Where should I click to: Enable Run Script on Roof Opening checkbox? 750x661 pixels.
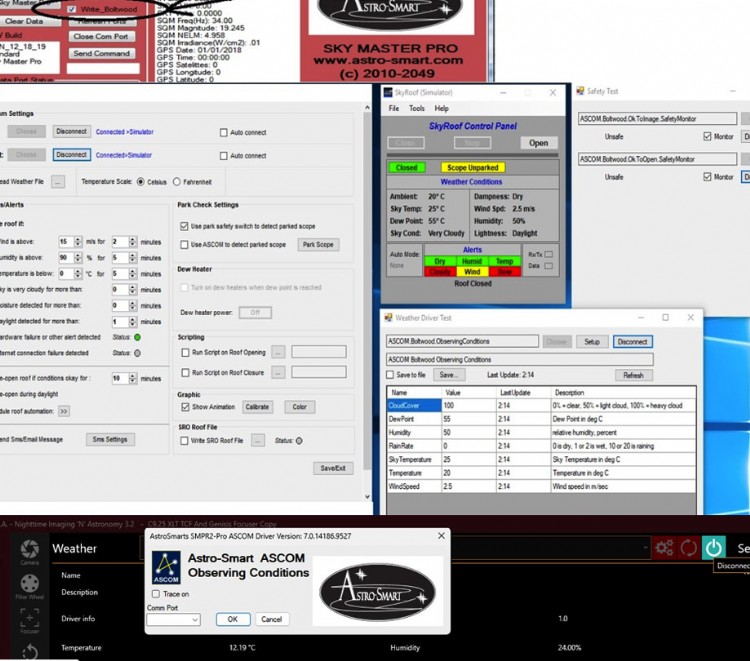click(x=185, y=353)
